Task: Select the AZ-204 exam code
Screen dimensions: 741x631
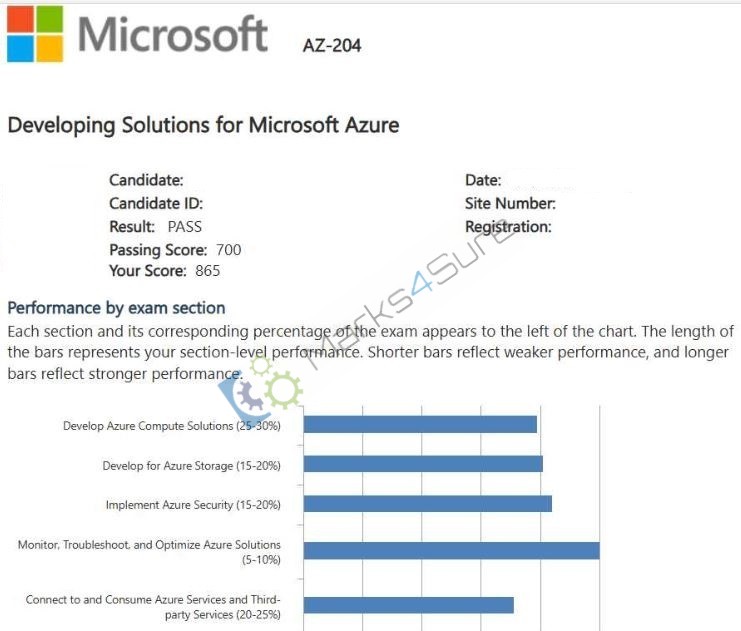Action: 332,46
